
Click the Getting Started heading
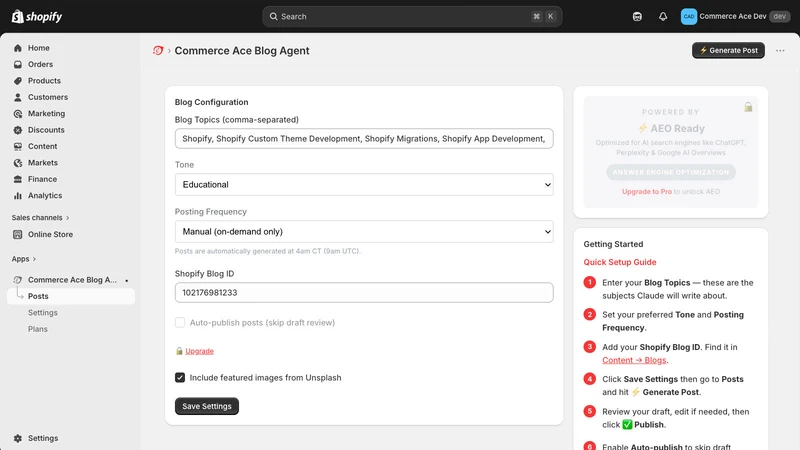pyautogui.click(x=613, y=244)
